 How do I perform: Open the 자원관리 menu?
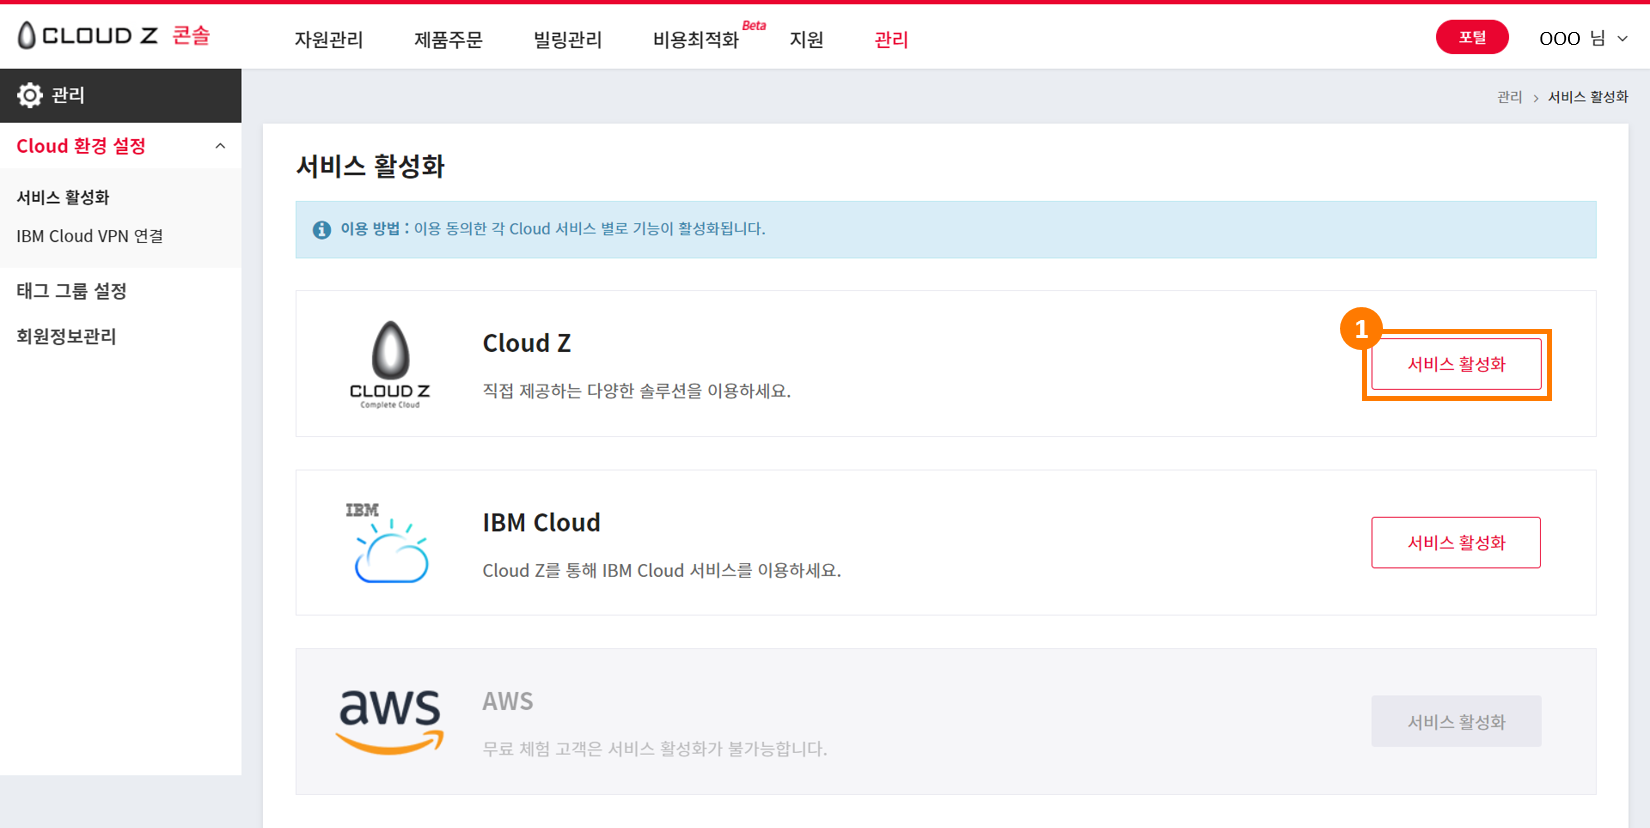pyautogui.click(x=328, y=40)
